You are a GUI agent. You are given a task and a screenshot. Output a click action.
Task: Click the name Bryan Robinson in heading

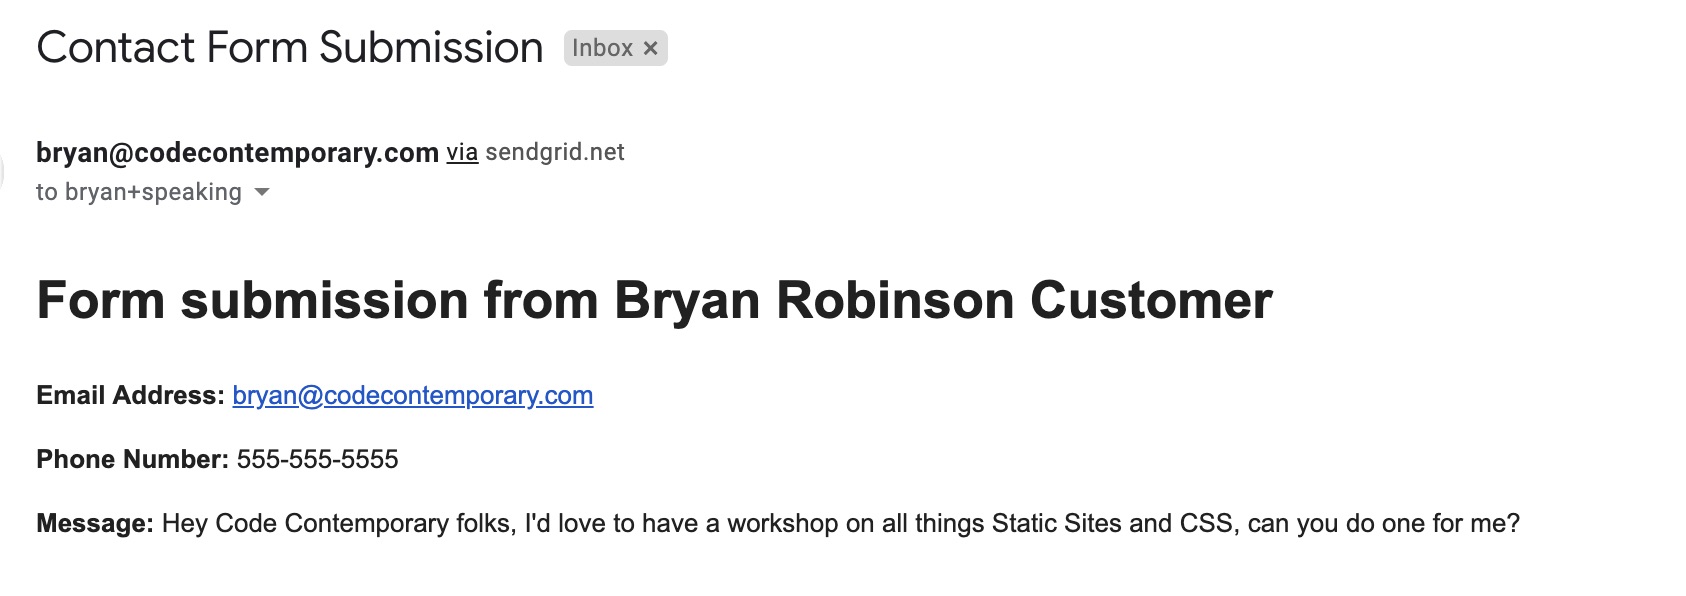click(814, 301)
